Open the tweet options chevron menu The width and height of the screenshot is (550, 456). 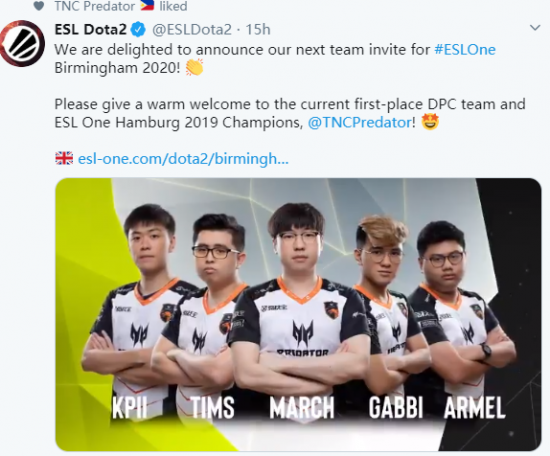tap(535, 28)
